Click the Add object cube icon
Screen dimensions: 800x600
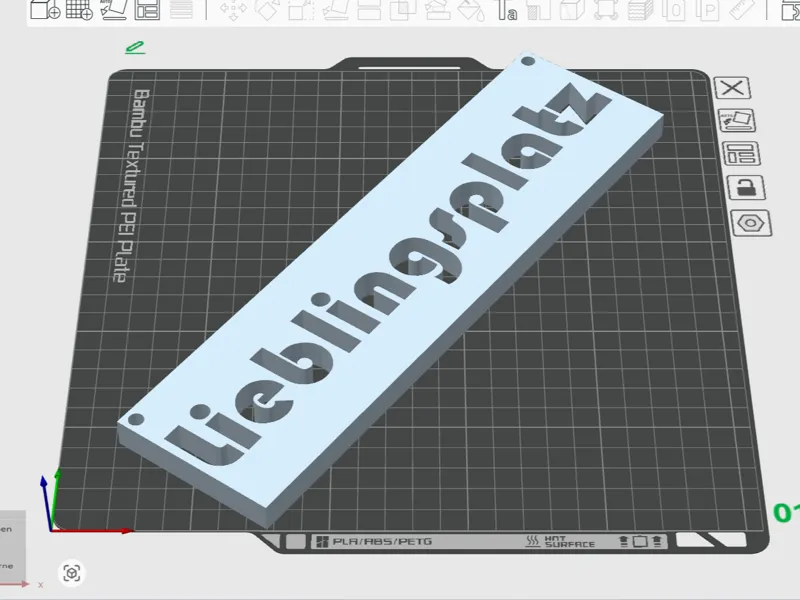(x=45, y=9)
